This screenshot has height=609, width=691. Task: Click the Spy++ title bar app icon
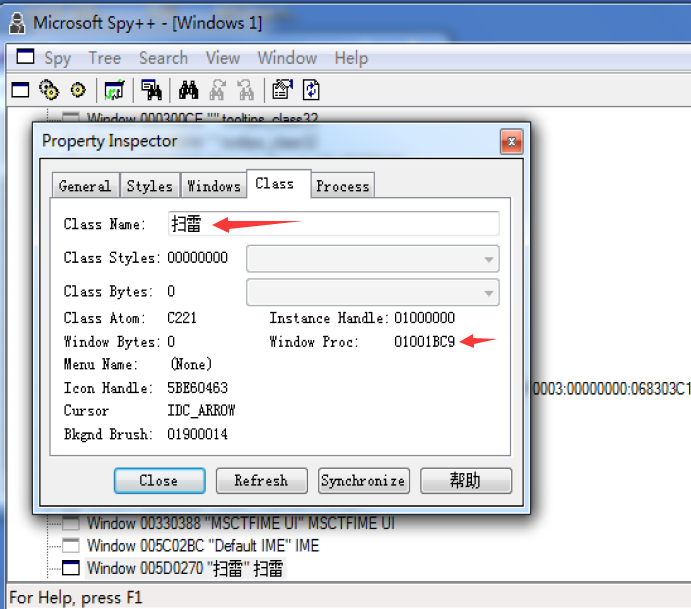[x=17, y=23]
